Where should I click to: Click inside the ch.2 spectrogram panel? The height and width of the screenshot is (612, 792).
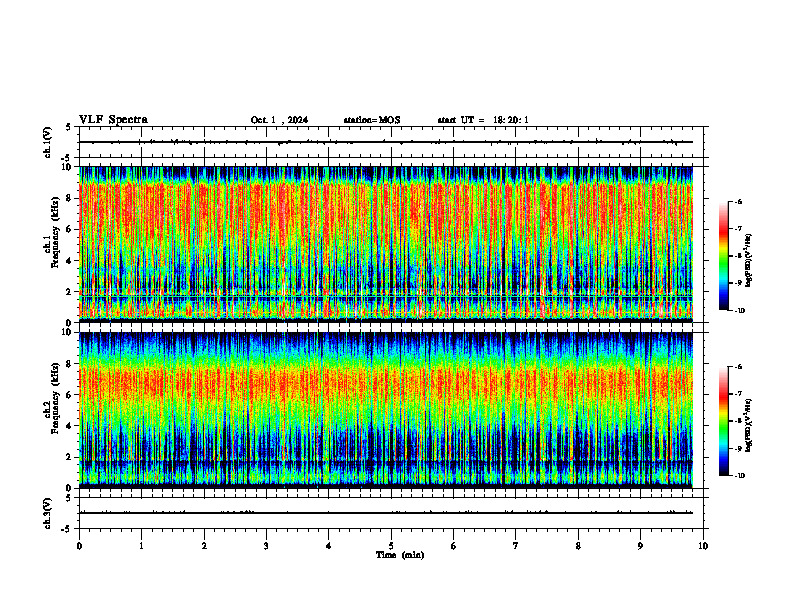point(386,410)
